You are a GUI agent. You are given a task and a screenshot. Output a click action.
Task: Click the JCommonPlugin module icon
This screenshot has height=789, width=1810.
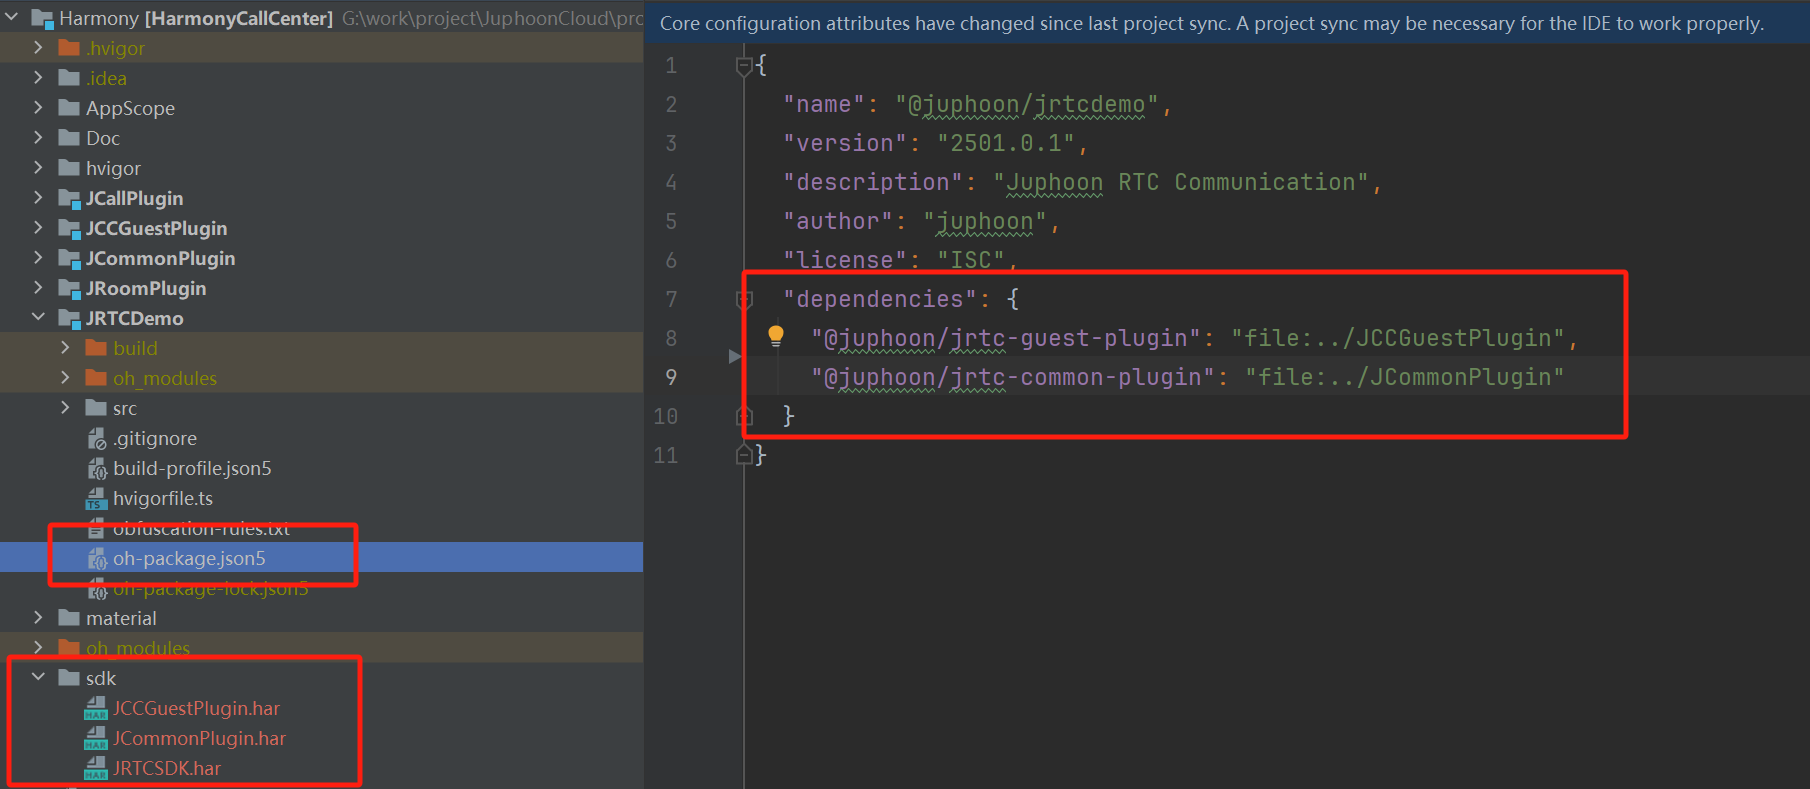click(x=69, y=258)
